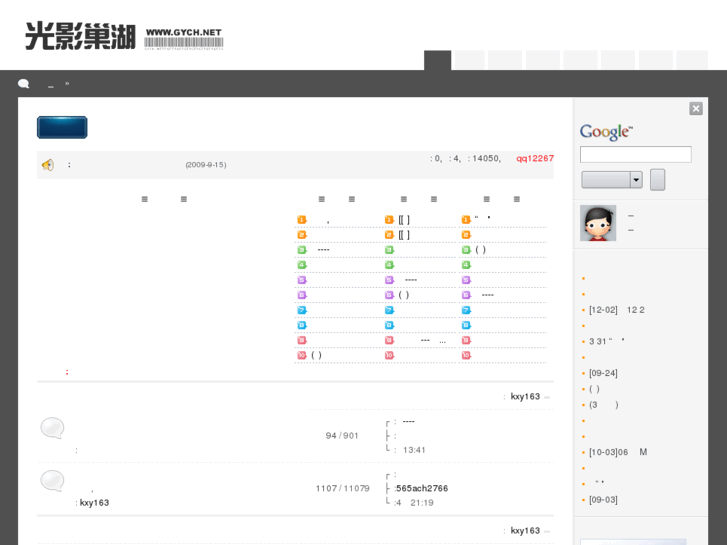Open the 565ach2766 last poster link

(x=422, y=488)
